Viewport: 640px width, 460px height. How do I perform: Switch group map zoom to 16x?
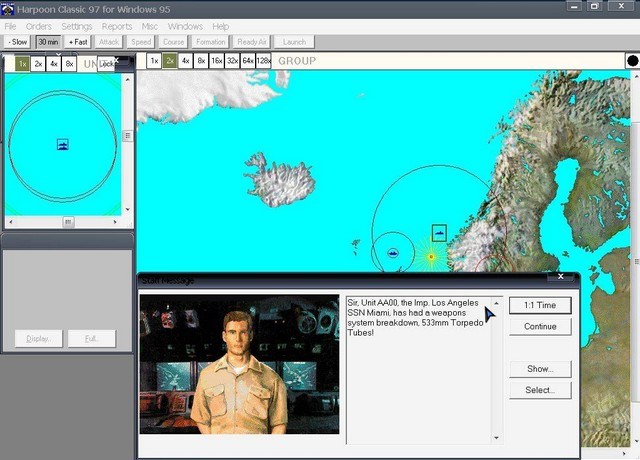tap(217, 61)
